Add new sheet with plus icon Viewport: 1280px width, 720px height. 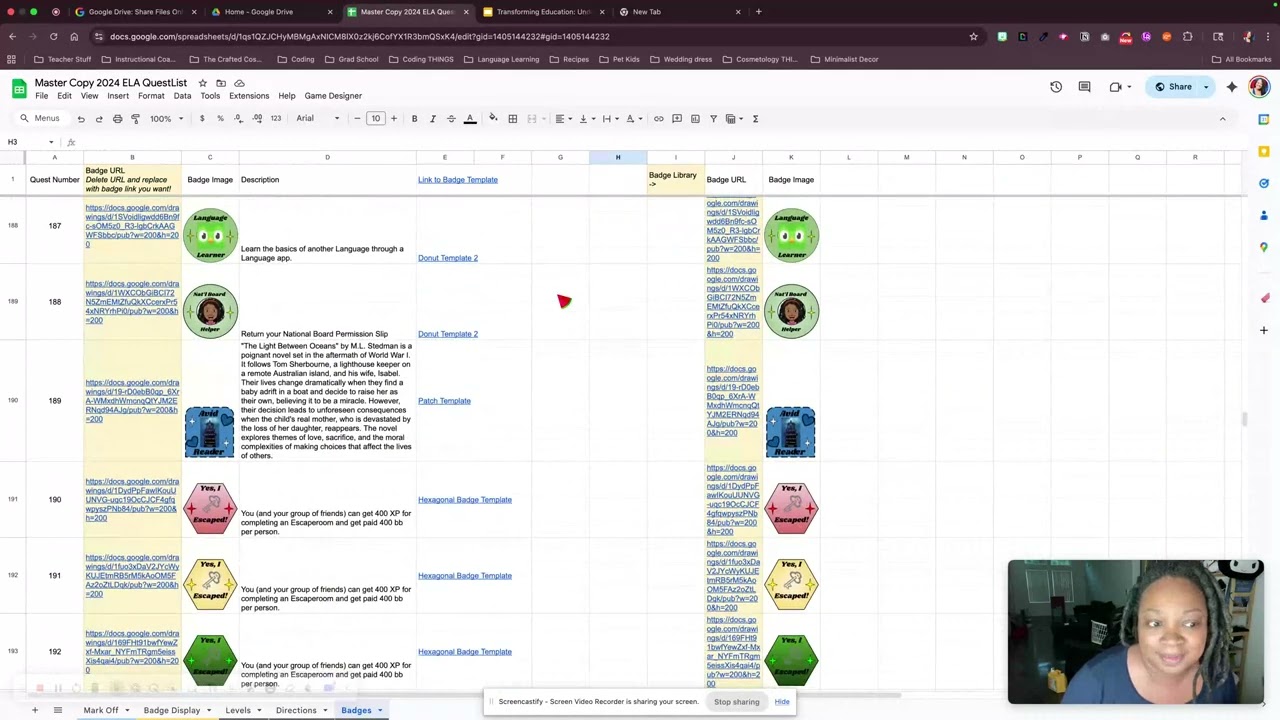[34, 710]
